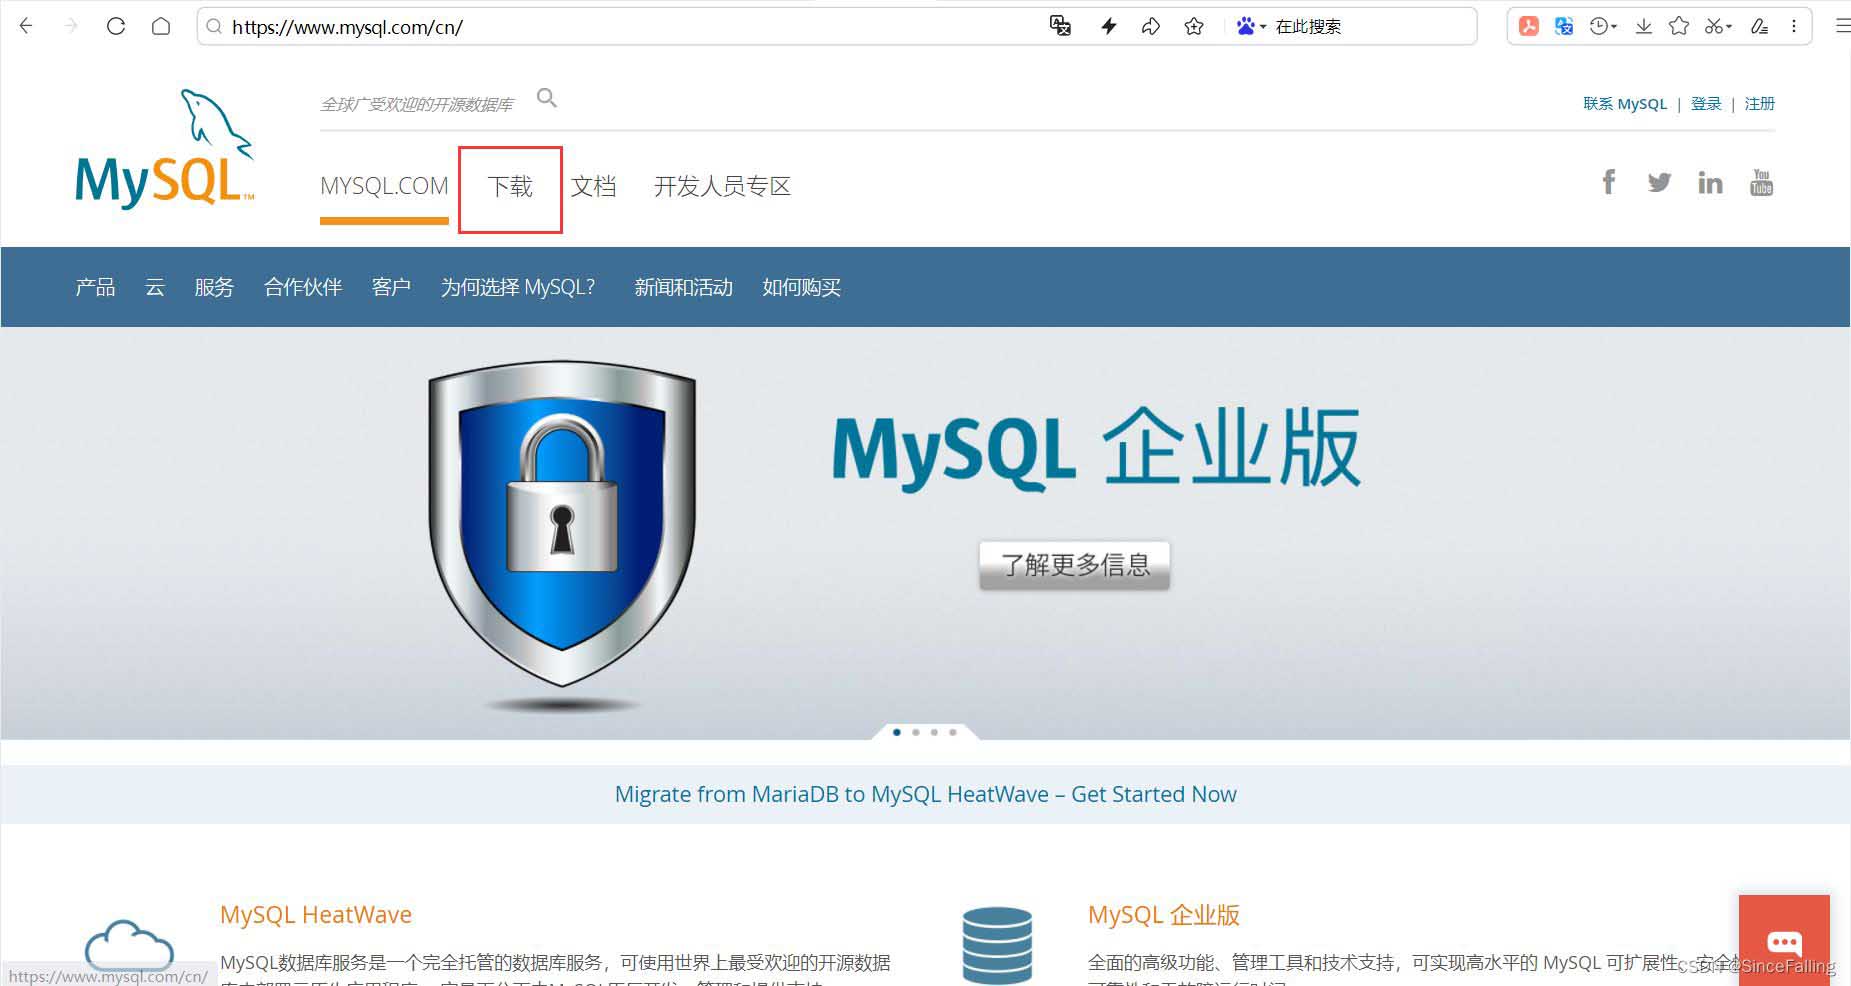Click the 全球广受欢迎的开源数据库 search field
The height and width of the screenshot is (986, 1851).
point(416,104)
